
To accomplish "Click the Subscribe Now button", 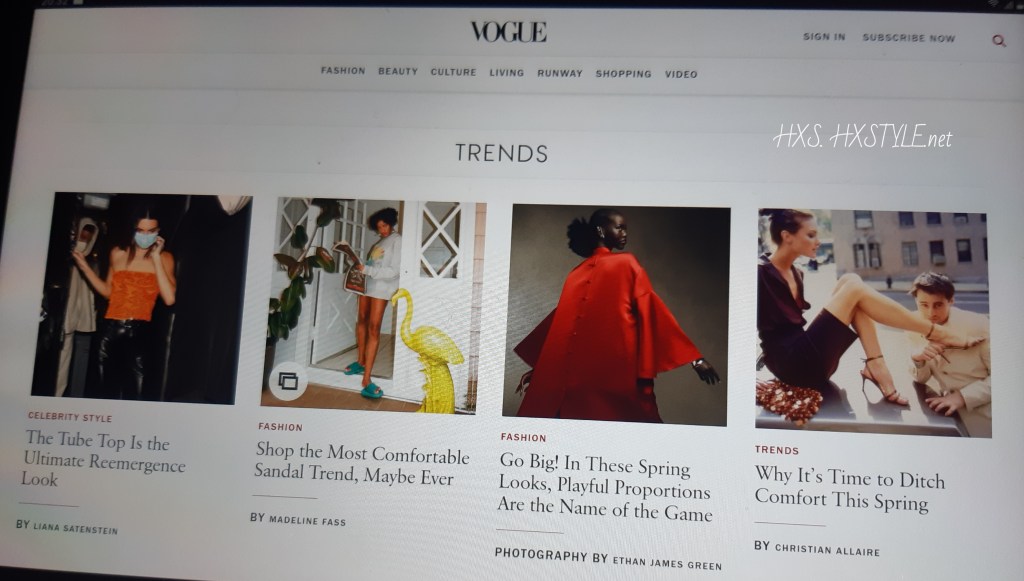I will (908, 38).
